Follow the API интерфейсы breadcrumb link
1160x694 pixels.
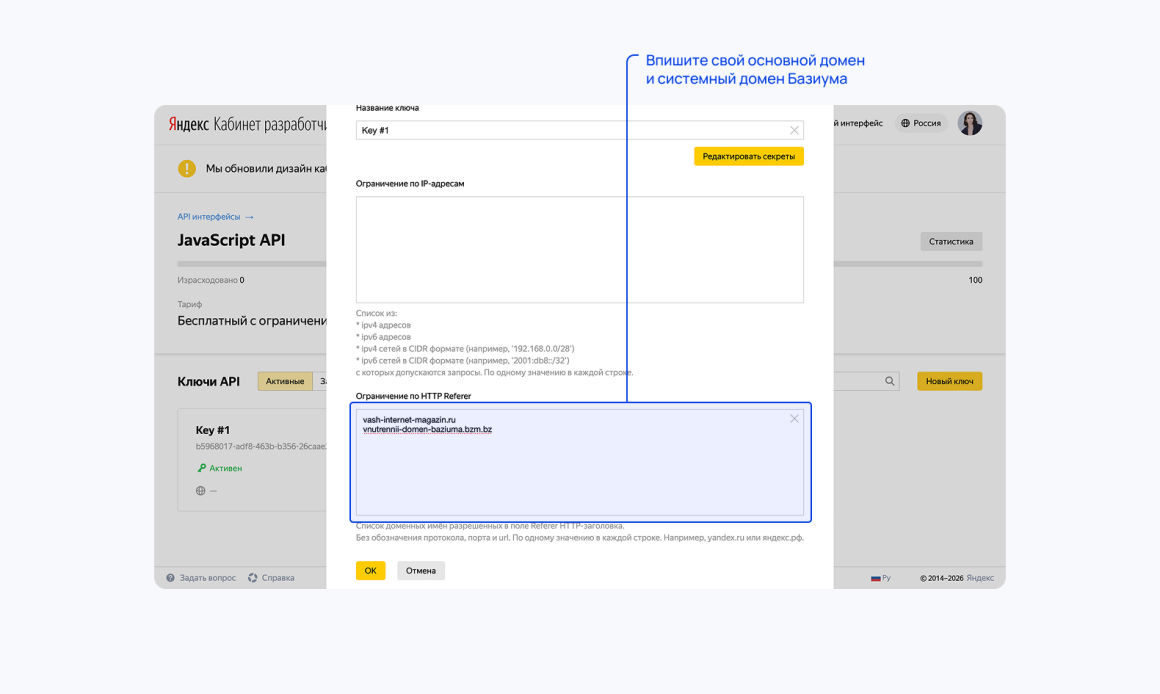pyautogui.click(x=209, y=217)
